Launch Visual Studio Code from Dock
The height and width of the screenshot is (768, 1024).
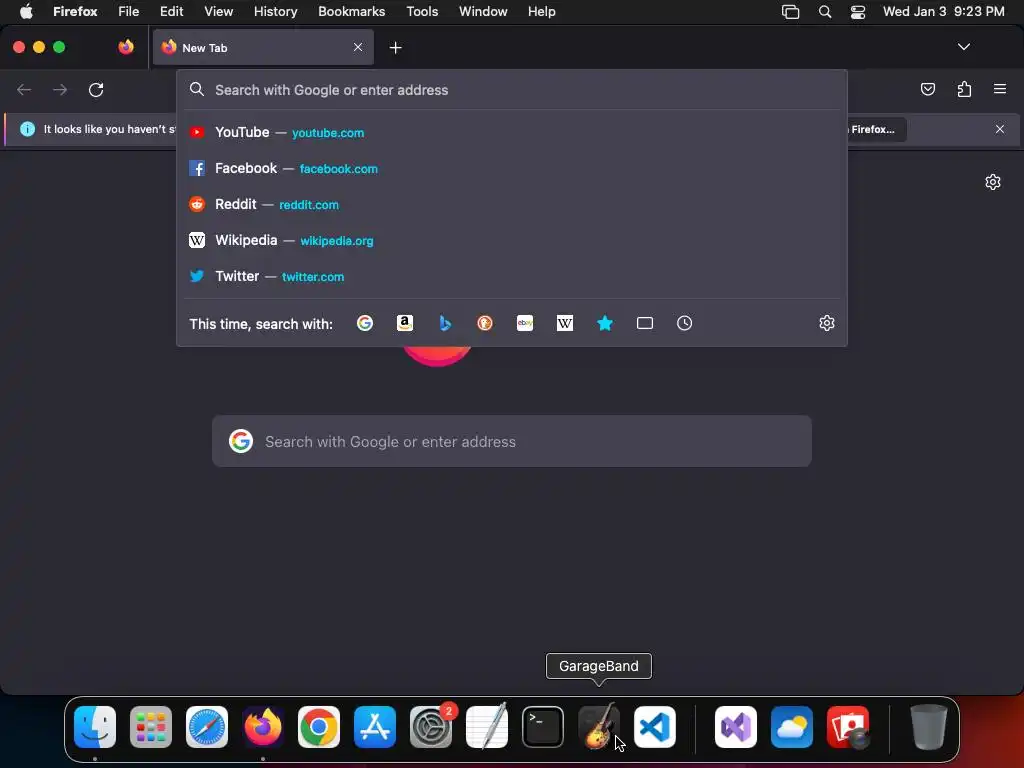[655, 727]
